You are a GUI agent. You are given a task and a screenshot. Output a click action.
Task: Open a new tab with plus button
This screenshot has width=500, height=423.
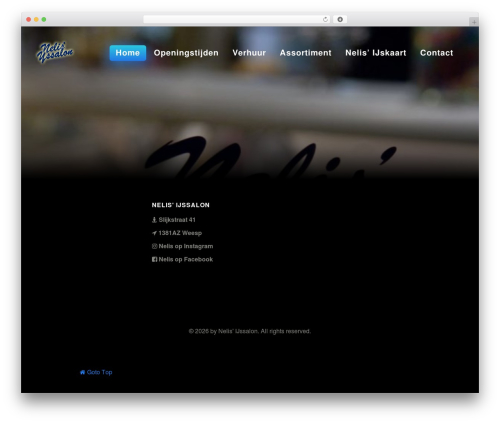474,22
